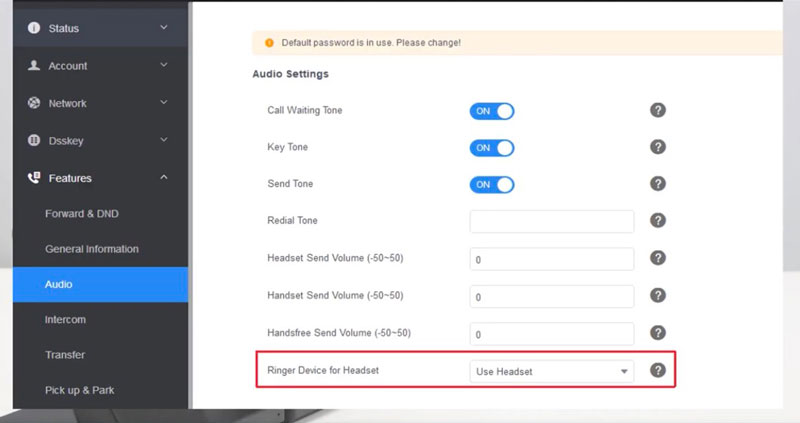
Task: Click the Features phone icon
Action: pos(34,178)
